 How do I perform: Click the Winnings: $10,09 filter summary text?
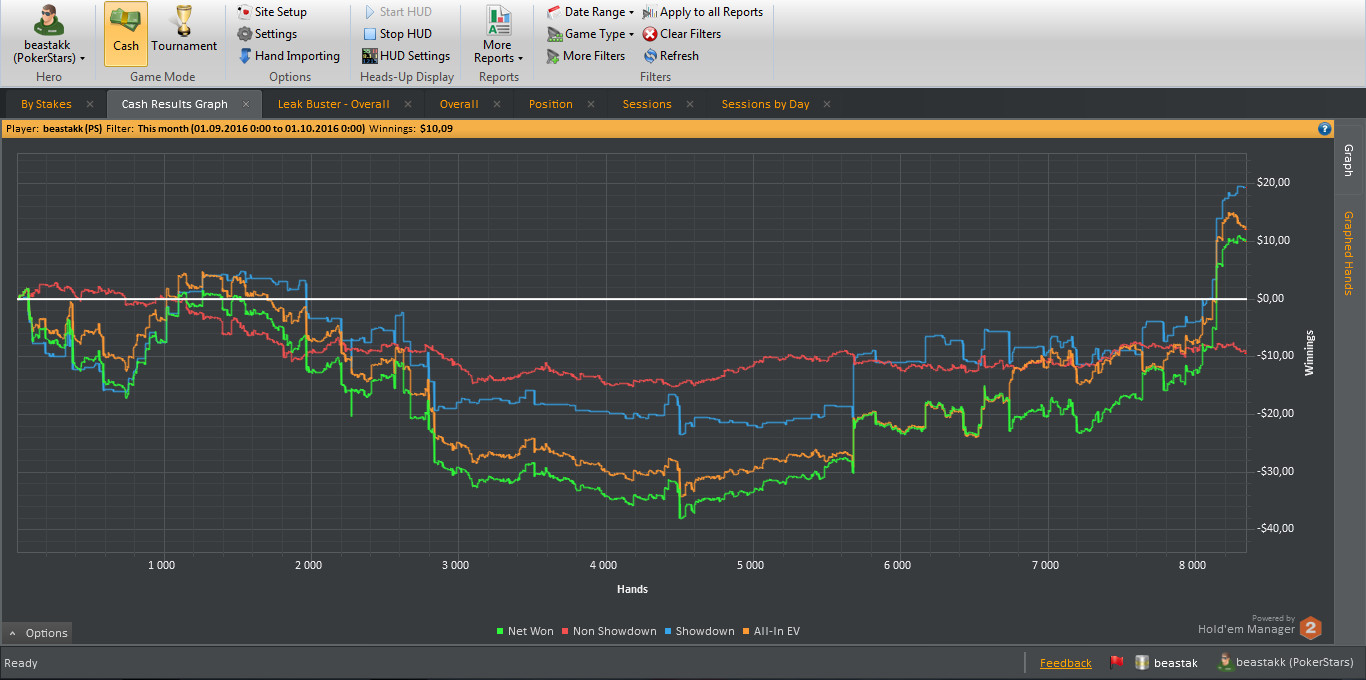pos(411,128)
